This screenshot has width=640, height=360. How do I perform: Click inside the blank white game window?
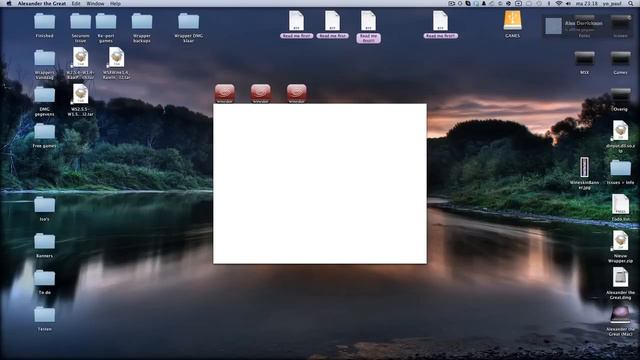coord(320,184)
